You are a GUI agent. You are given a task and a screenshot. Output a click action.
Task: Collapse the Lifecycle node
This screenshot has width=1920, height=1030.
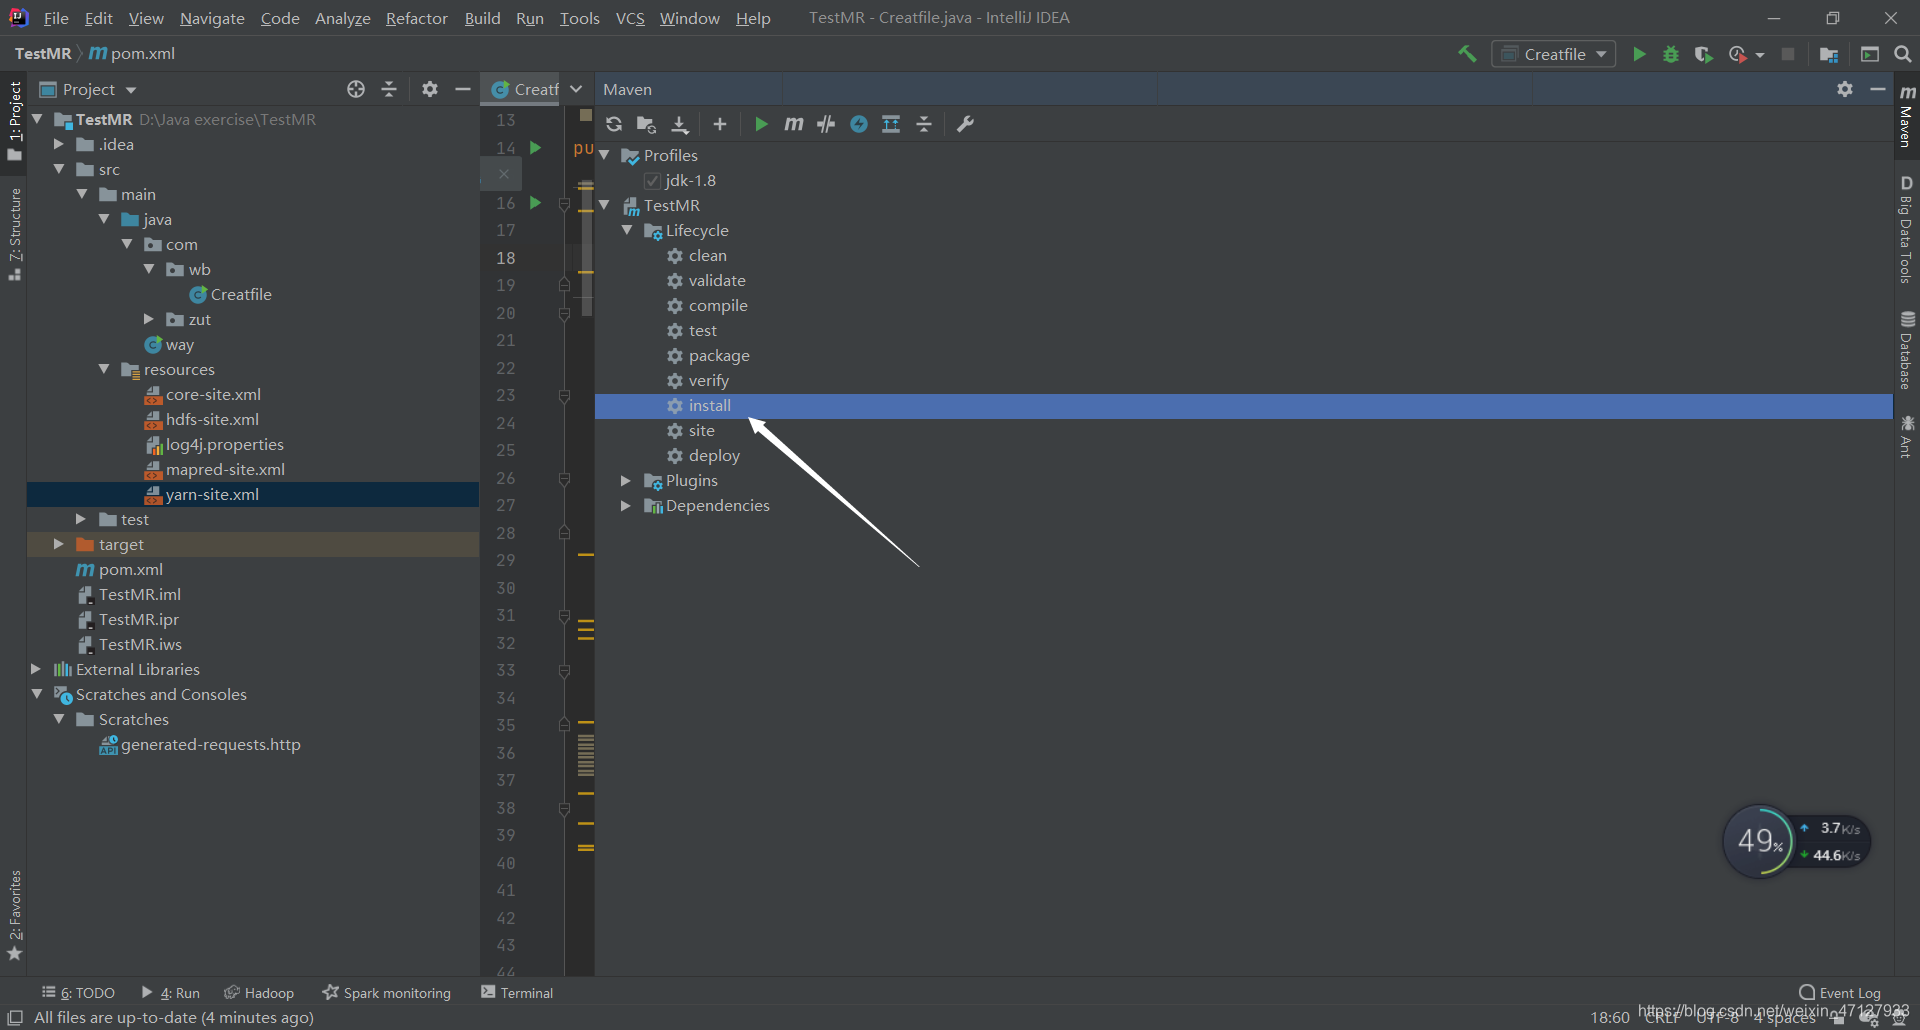point(627,230)
